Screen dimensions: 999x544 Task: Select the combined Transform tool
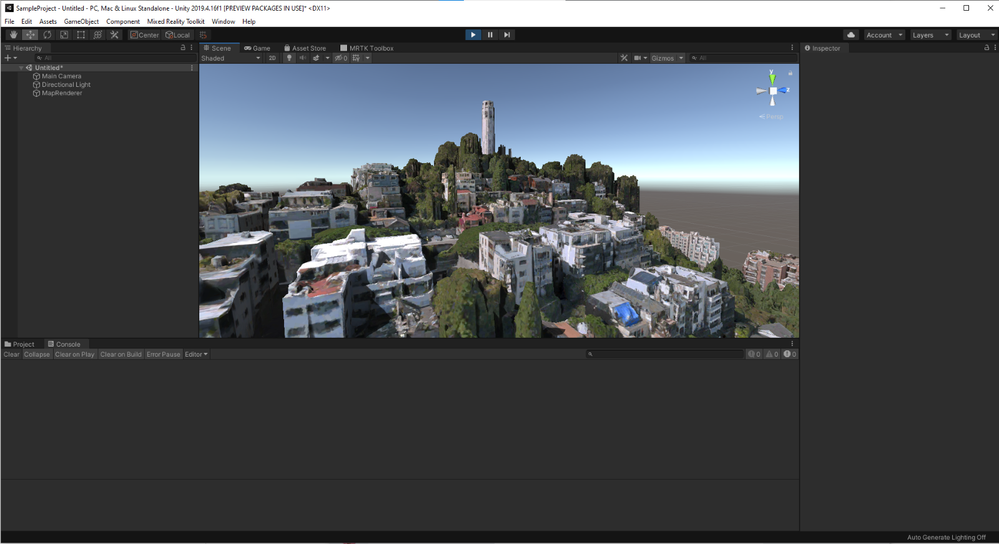click(97, 35)
